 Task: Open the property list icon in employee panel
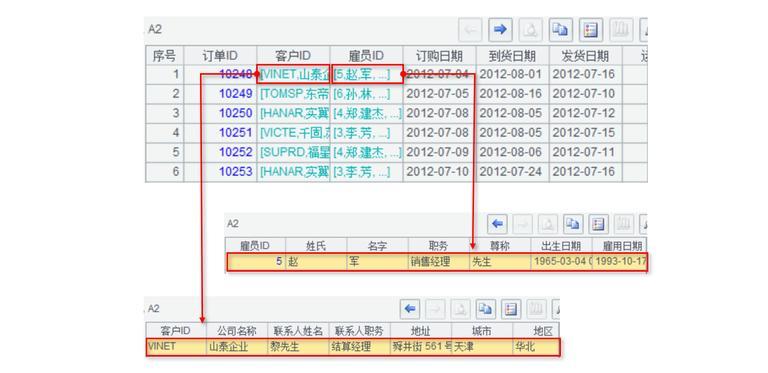tap(598, 224)
